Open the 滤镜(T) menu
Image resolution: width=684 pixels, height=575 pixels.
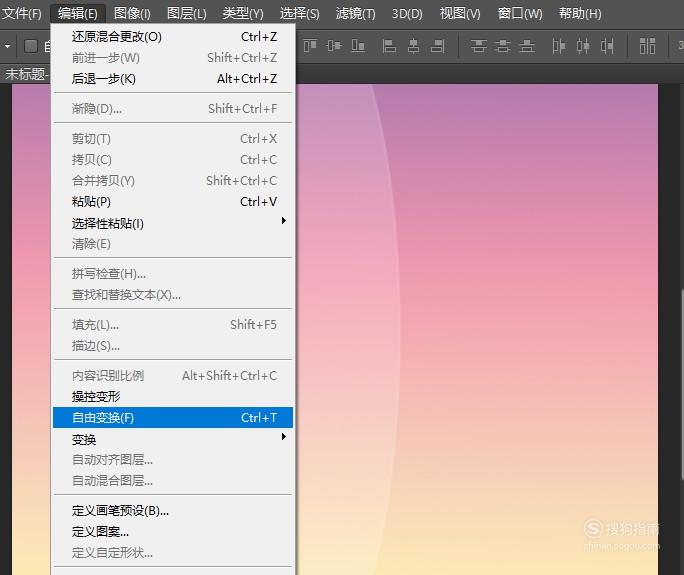pyautogui.click(x=356, y=14)
